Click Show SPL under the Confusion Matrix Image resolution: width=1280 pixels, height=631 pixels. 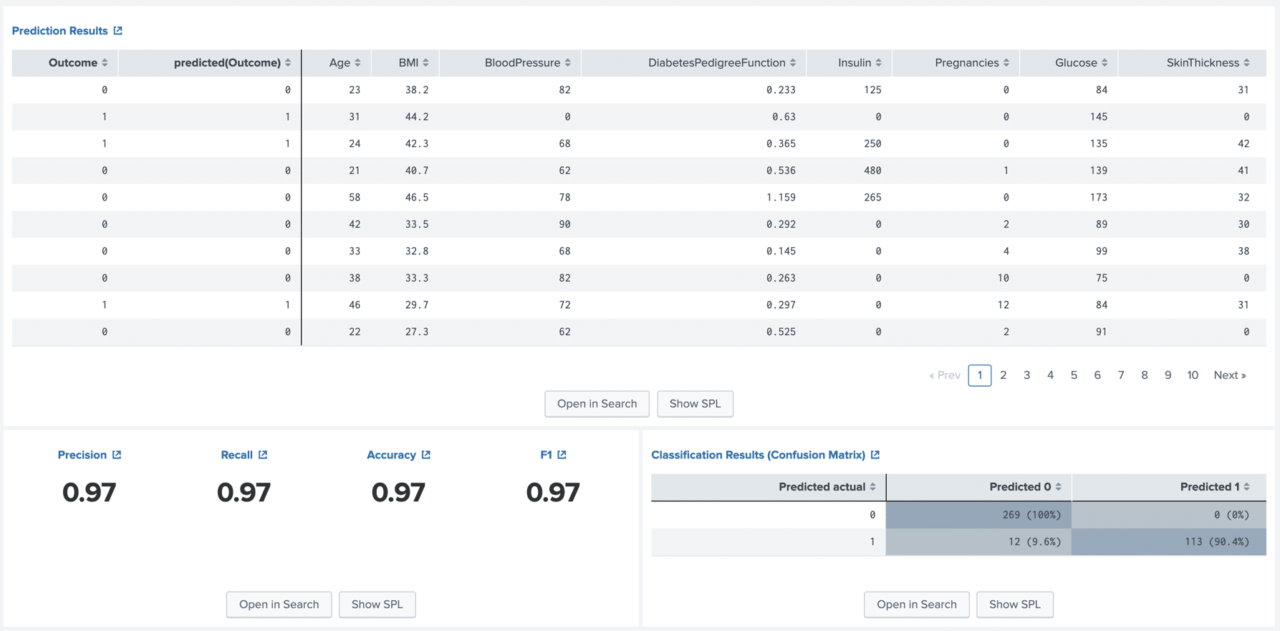[1015, 604]
